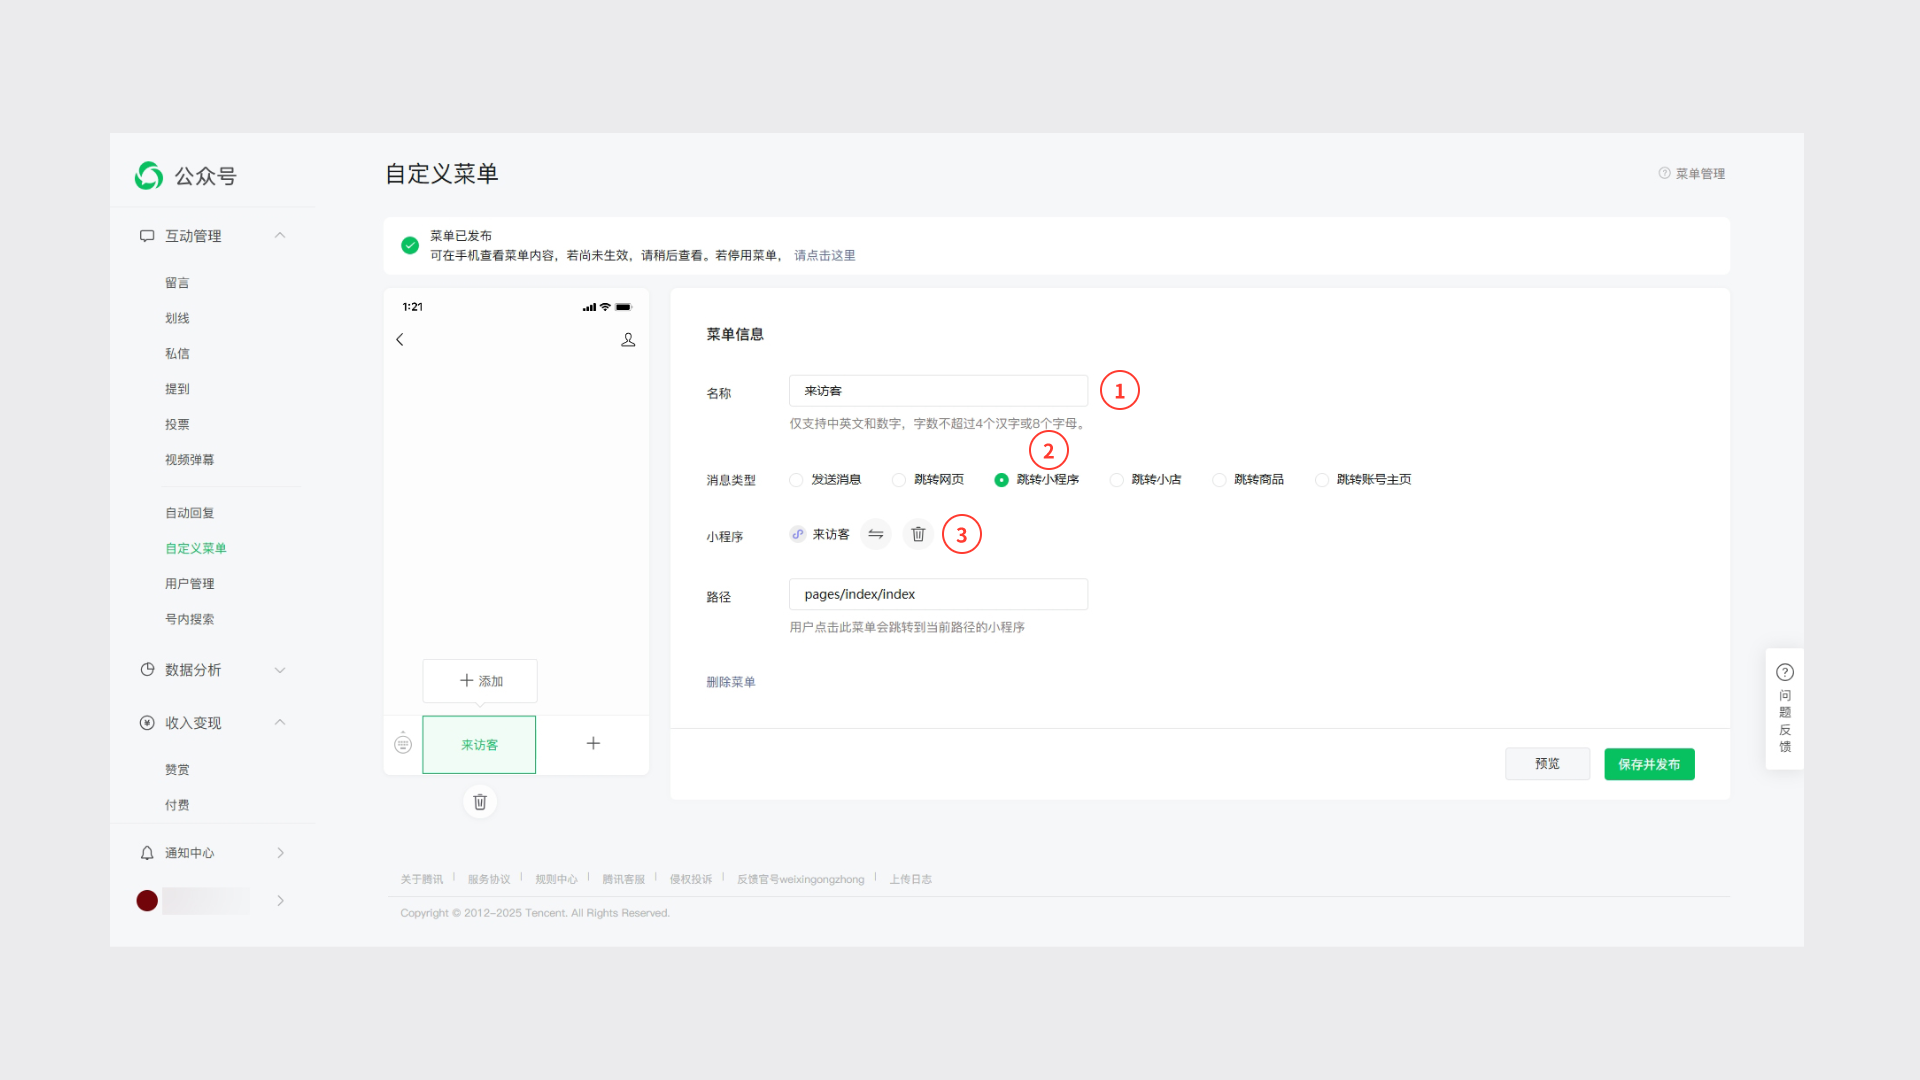Open 问题反馈 help icon
The height and width of the screenshot is (1080, 1920).
(x=1785, y=672)
